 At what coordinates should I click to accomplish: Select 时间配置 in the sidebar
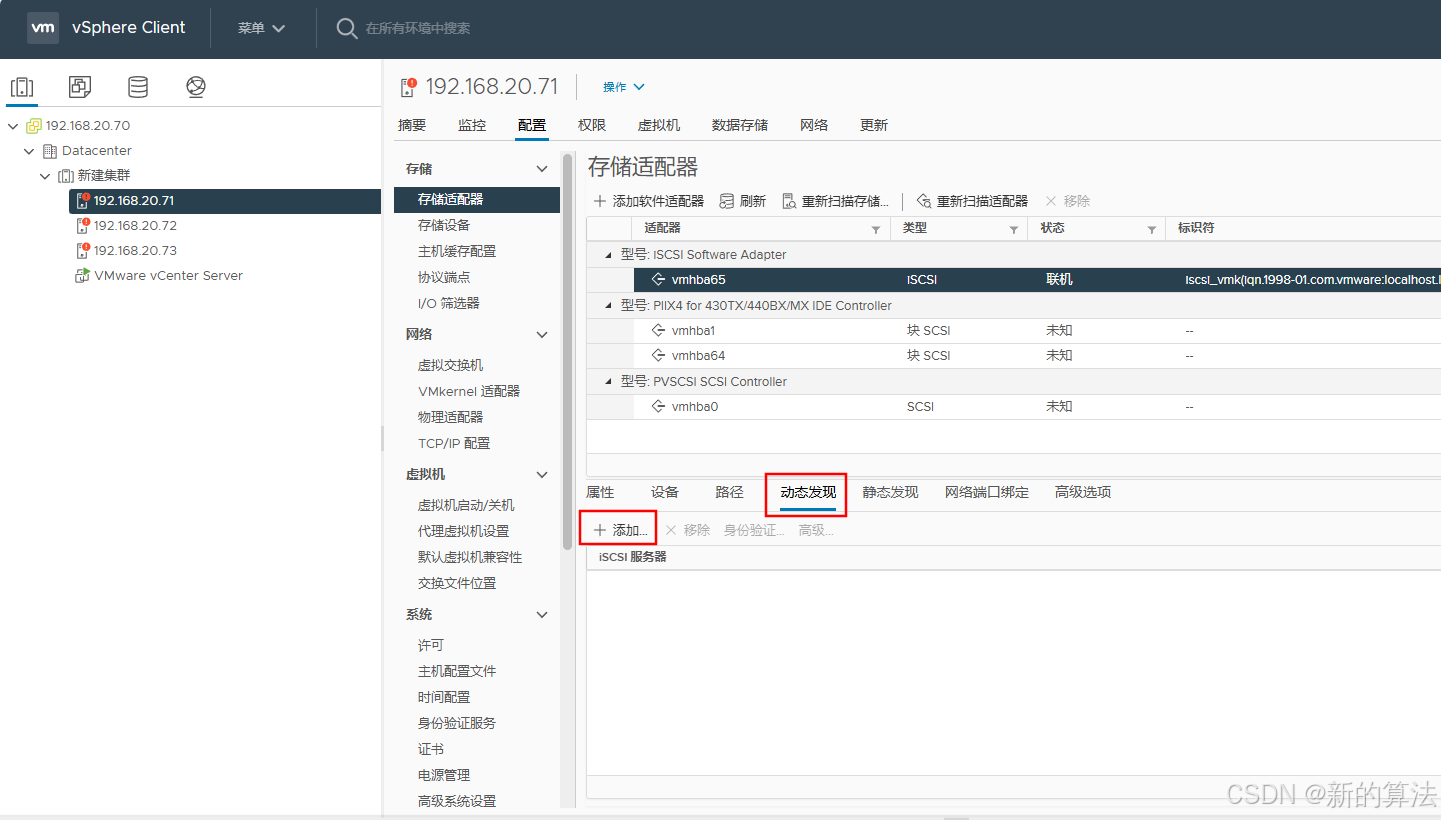pyautogui.click(x=444, y=697)
